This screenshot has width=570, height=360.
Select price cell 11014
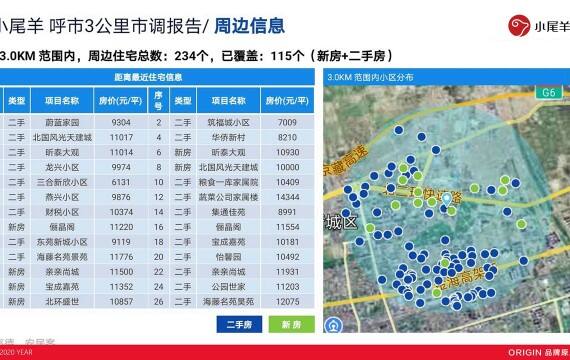tap(121, 152)
